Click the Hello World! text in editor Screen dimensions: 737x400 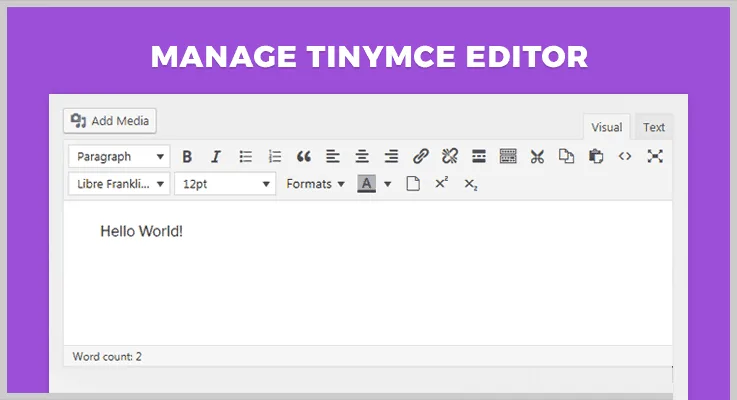(x=141, y=231)
